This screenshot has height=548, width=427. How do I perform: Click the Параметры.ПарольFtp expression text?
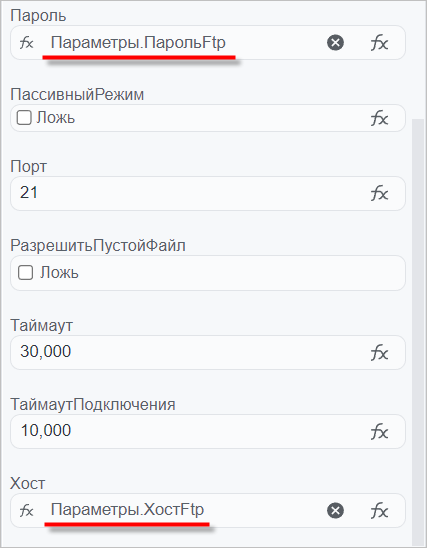pos(138,43)
